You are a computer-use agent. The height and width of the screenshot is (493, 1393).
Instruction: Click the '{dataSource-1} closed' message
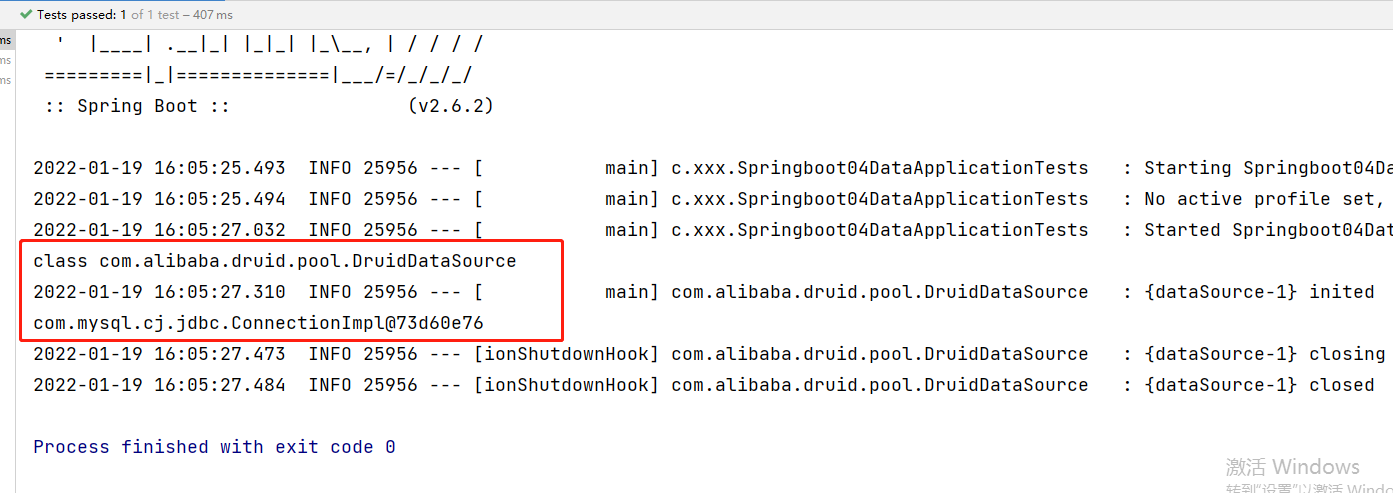tap(1259, 385)
